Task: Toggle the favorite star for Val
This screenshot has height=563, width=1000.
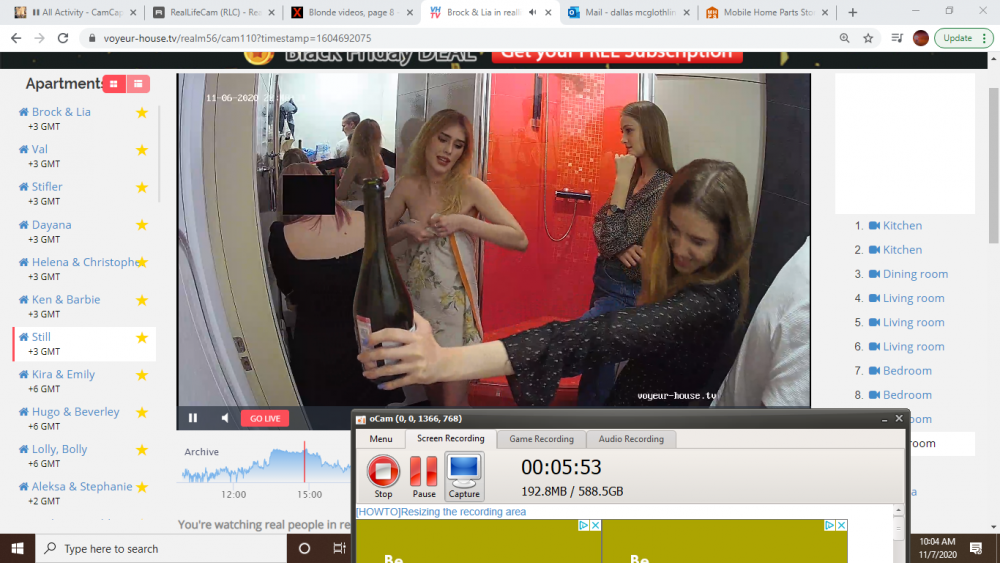Action: coord(142,150)
